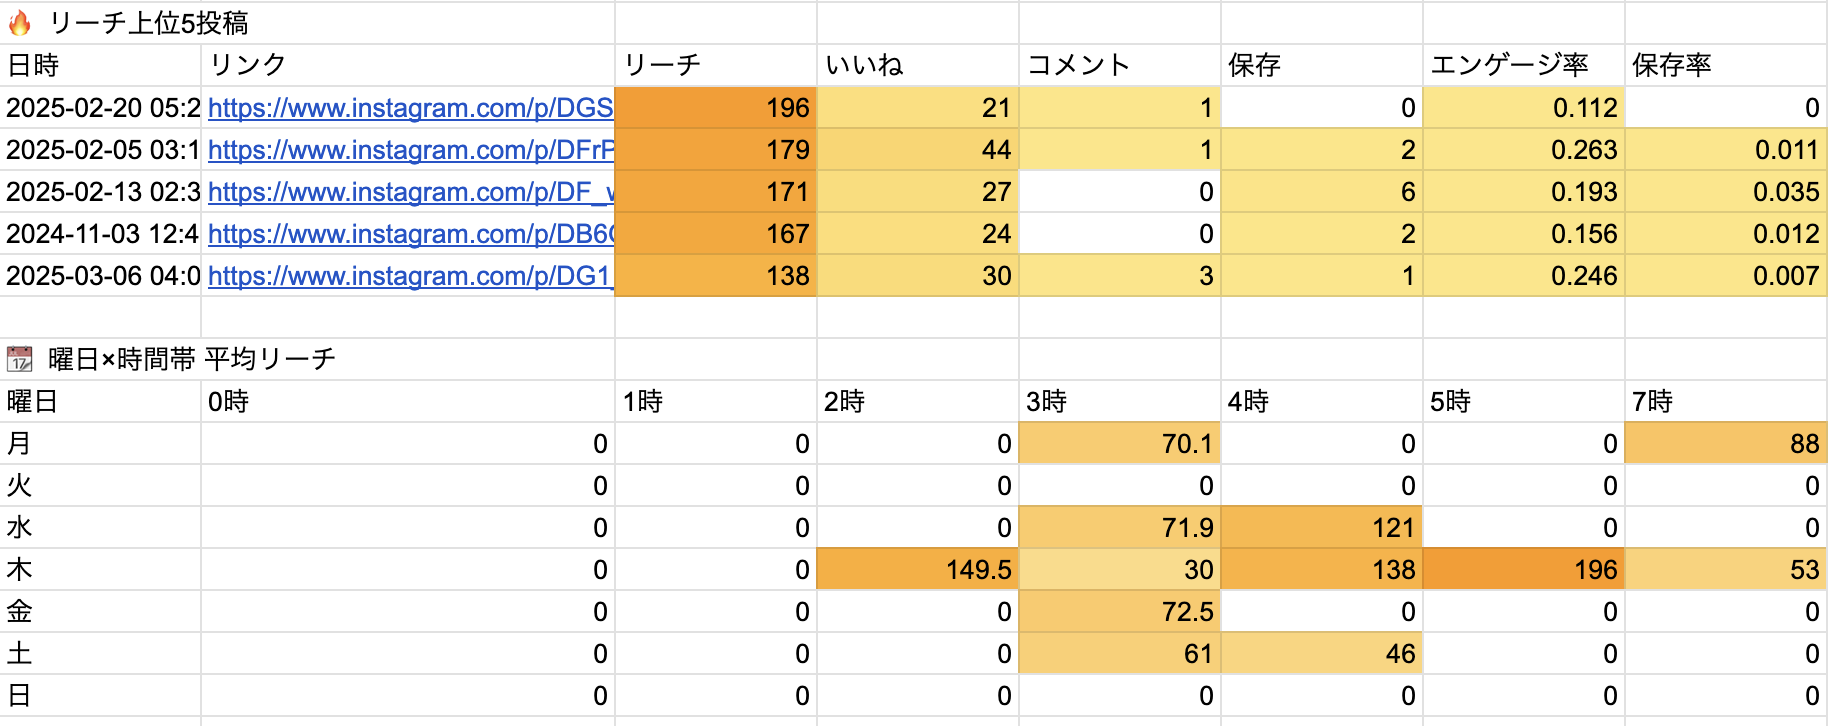Click the cell showing 88 under 7時

1725,444
